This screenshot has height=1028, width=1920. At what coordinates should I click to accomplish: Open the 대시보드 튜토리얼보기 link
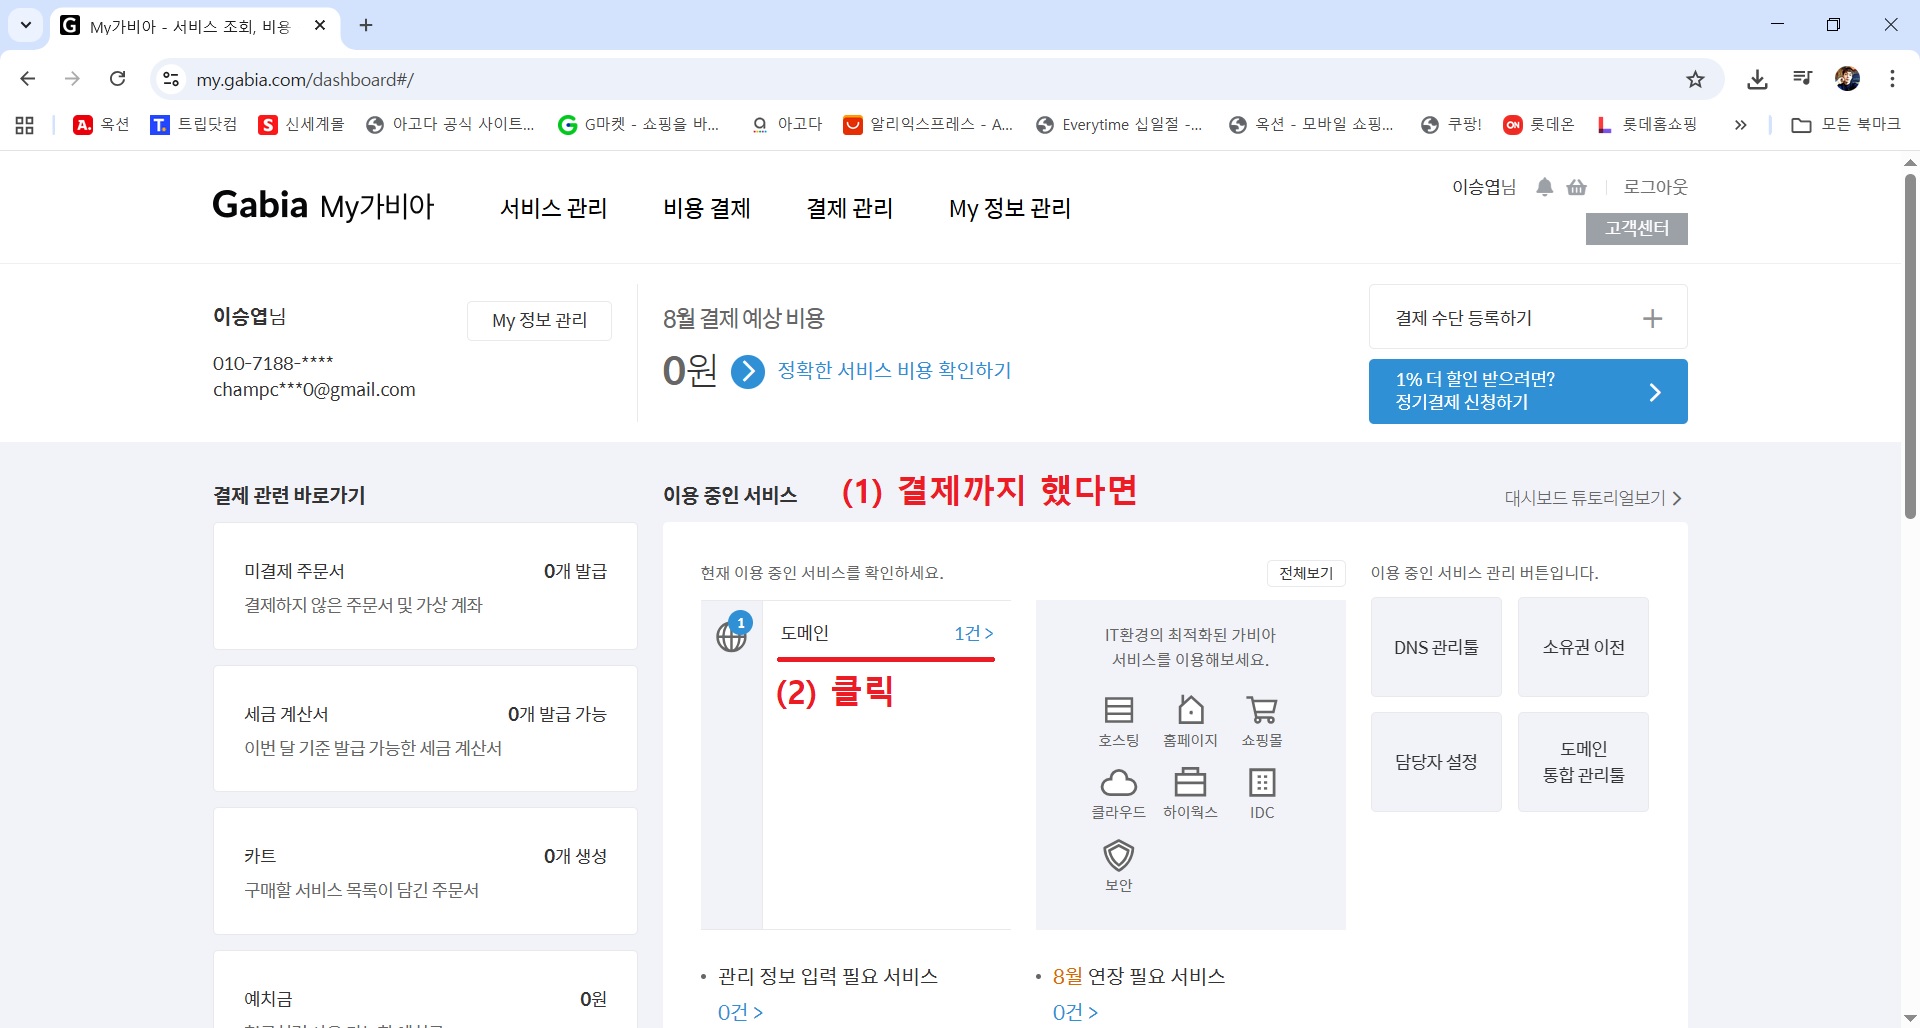coord(1593,498)
